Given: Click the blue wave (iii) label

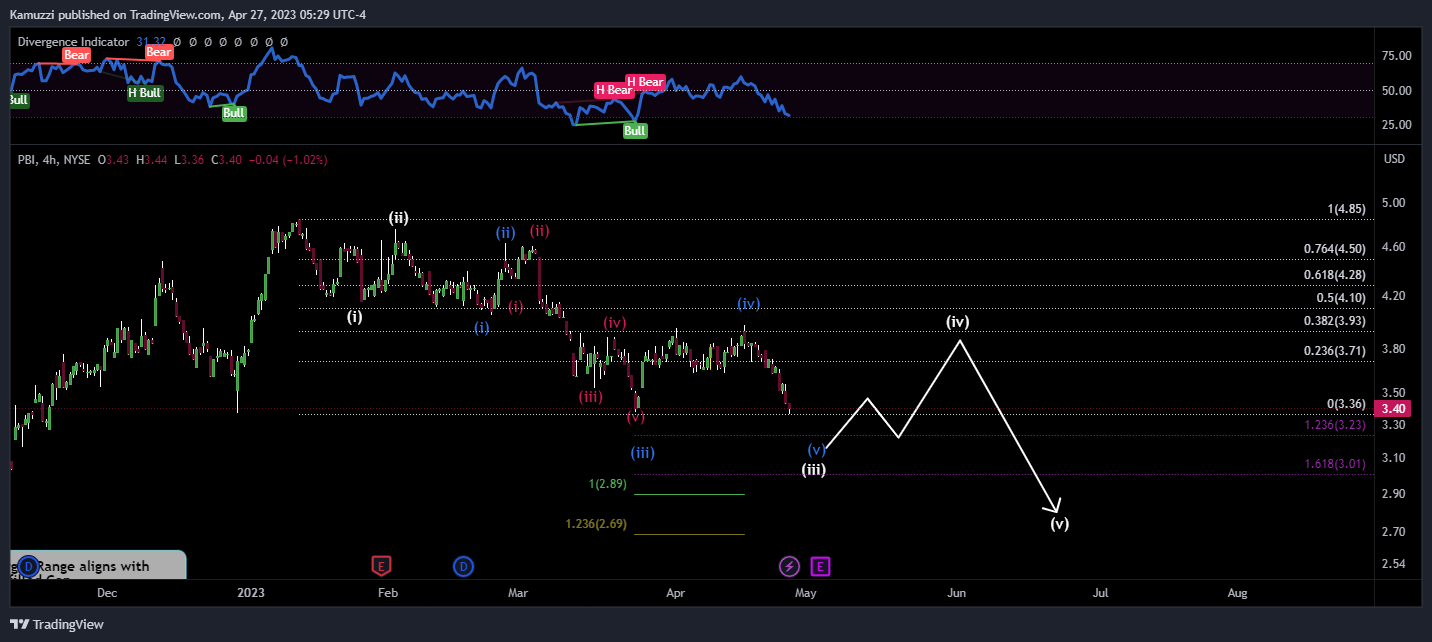Looking at the screenshot, I should (x=643, y=453).
